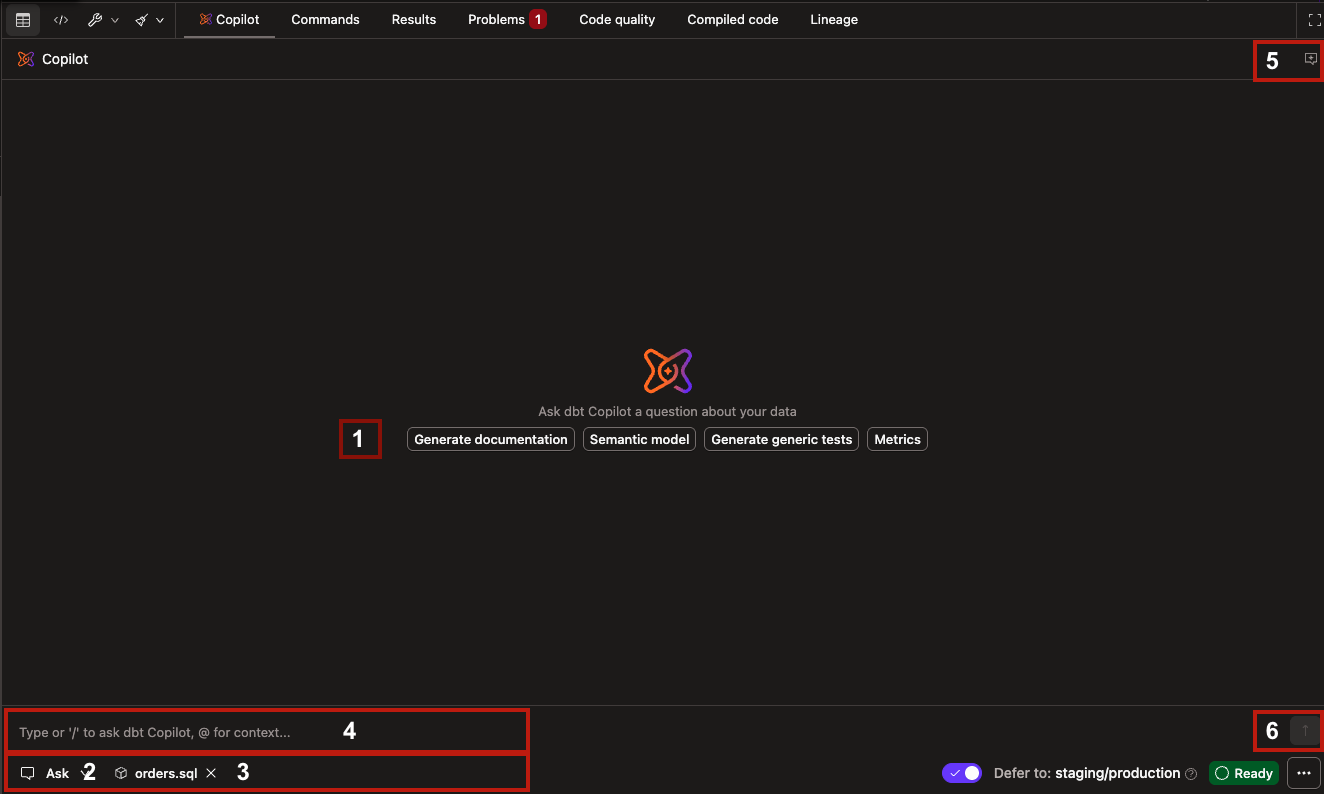Open the sweep tool dropdown chevron
1324x794 pixels.
[x=158, y=19]
